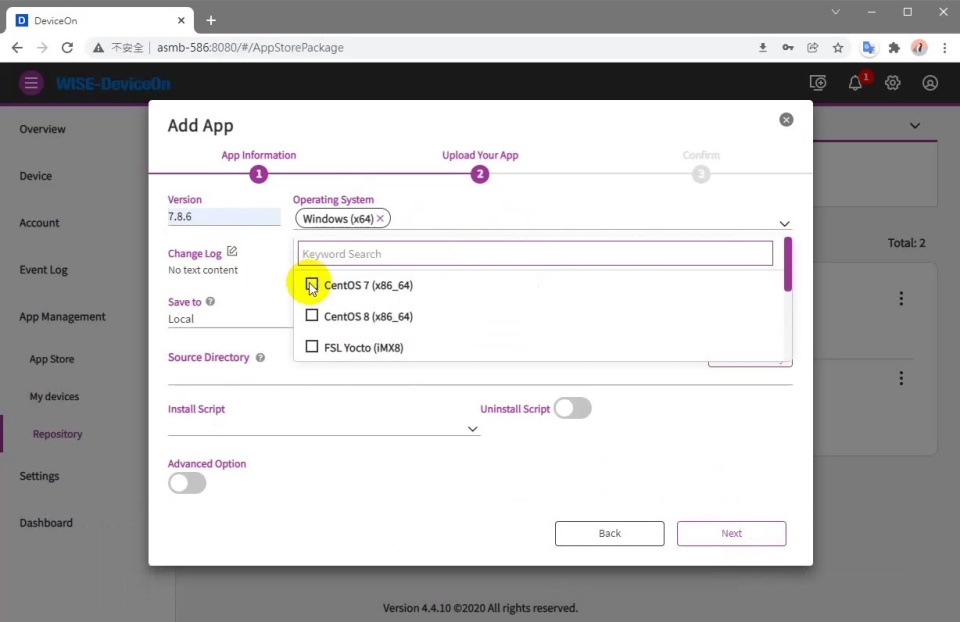Screen dimensions: 960x622
Task: Open the user account icon
Action: (930, 83)
